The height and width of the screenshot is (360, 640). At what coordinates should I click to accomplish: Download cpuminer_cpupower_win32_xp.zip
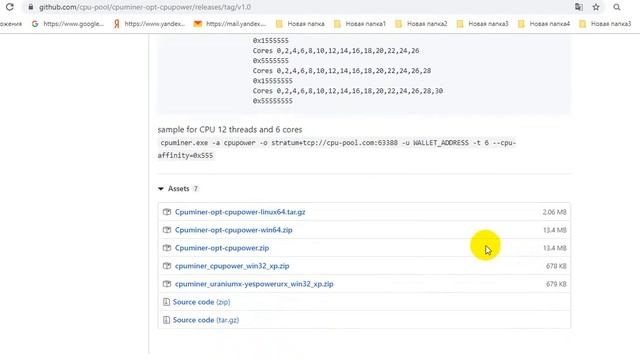232,266
